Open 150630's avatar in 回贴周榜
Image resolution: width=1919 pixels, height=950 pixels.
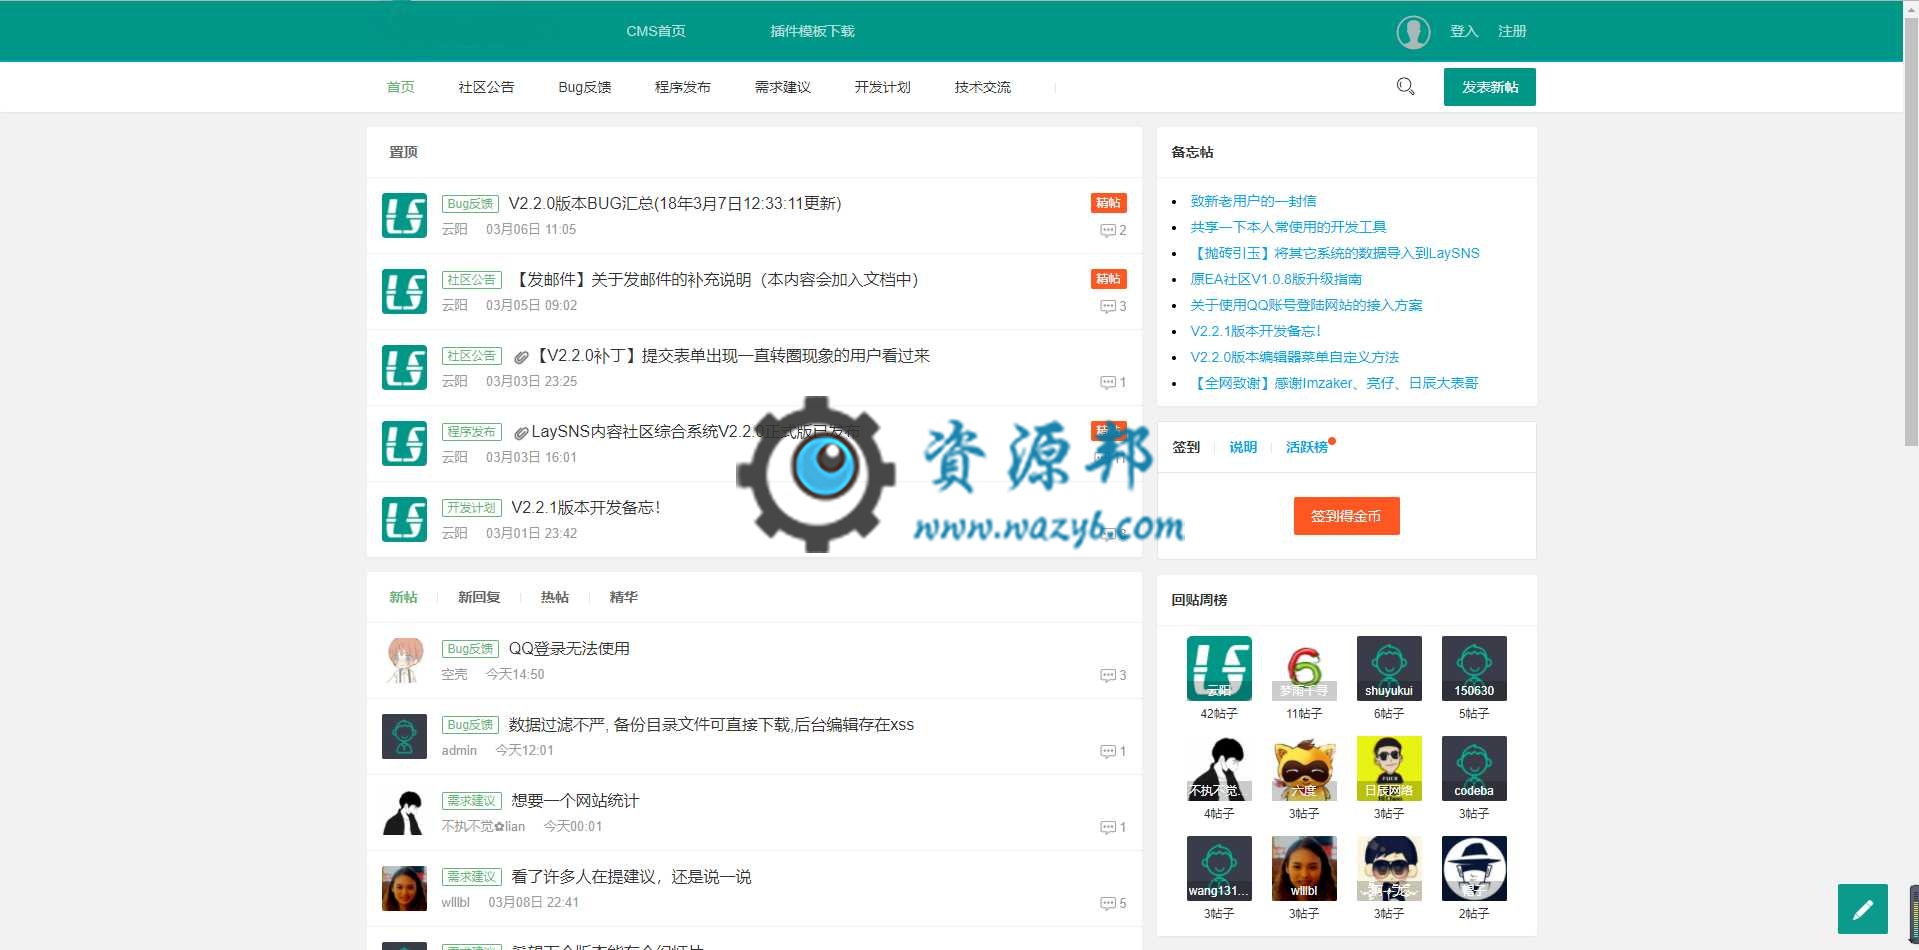(1474, 668)
